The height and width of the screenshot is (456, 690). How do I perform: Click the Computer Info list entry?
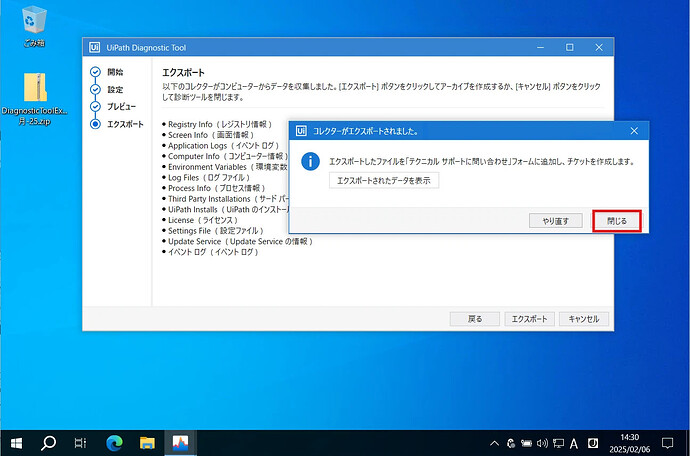(225, 156)
